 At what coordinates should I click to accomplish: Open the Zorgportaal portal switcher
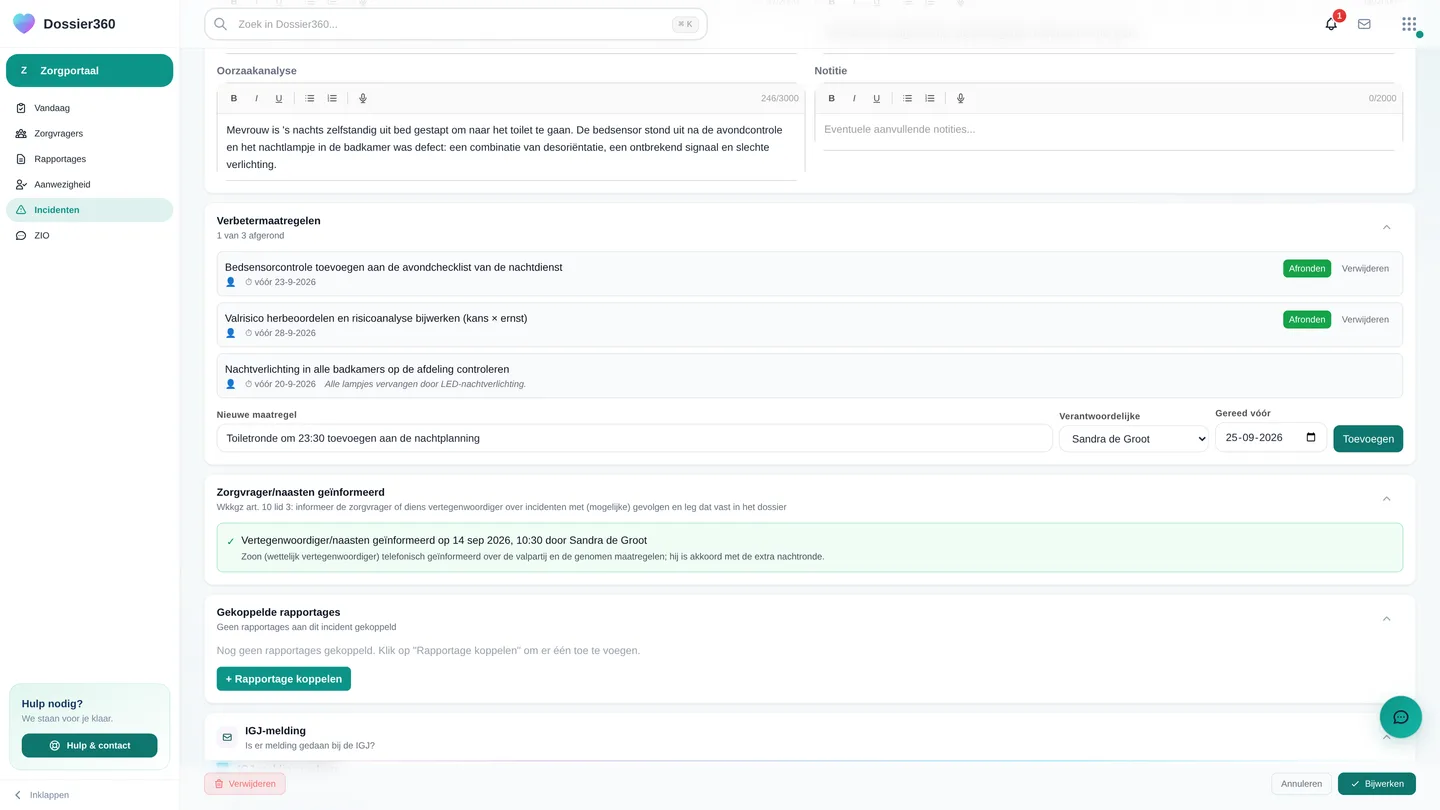click(90, 71)
